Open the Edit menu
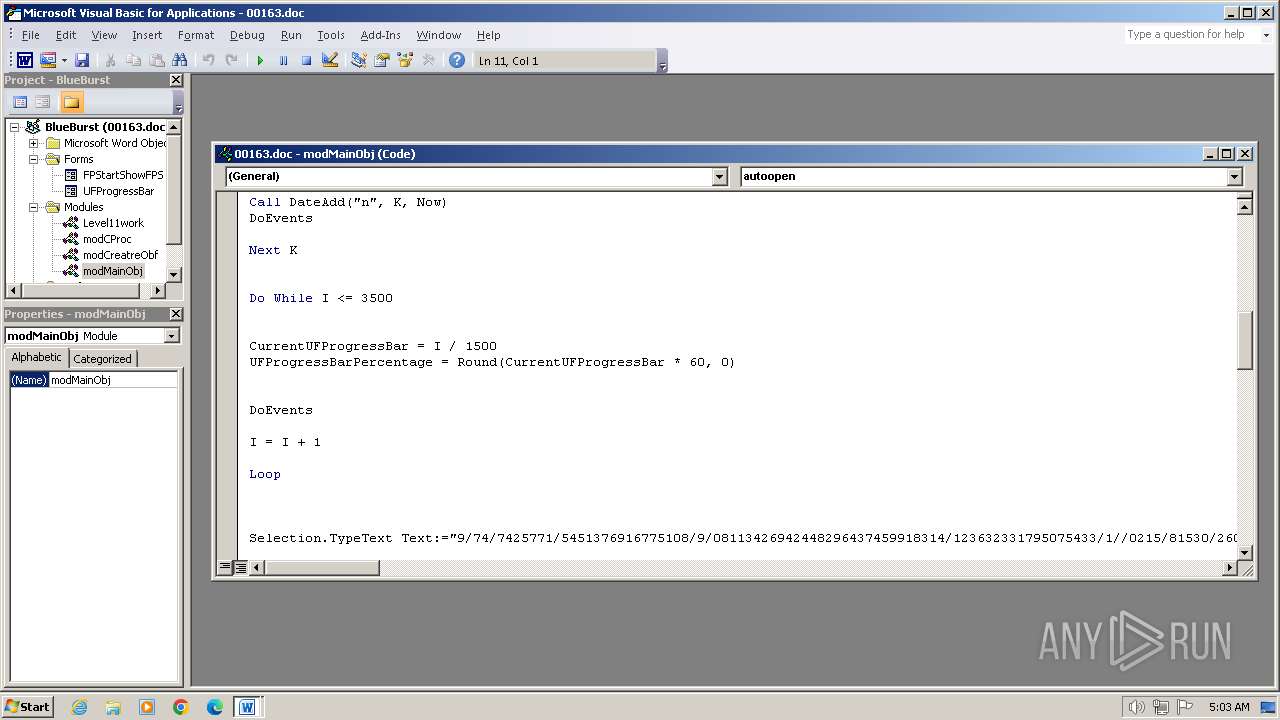The image size is (1280, 720). pyautogui.click(x=66, y=35)
